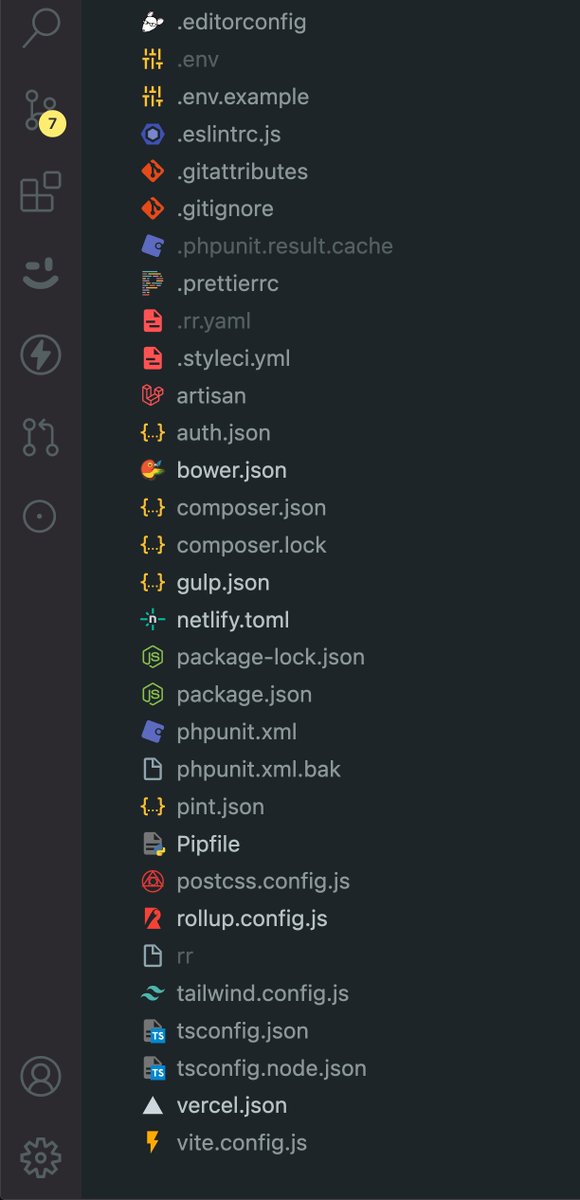The image size is (580, 1200).
Task: Open the Manage settings gear
Action: (x=41, y=1157)
